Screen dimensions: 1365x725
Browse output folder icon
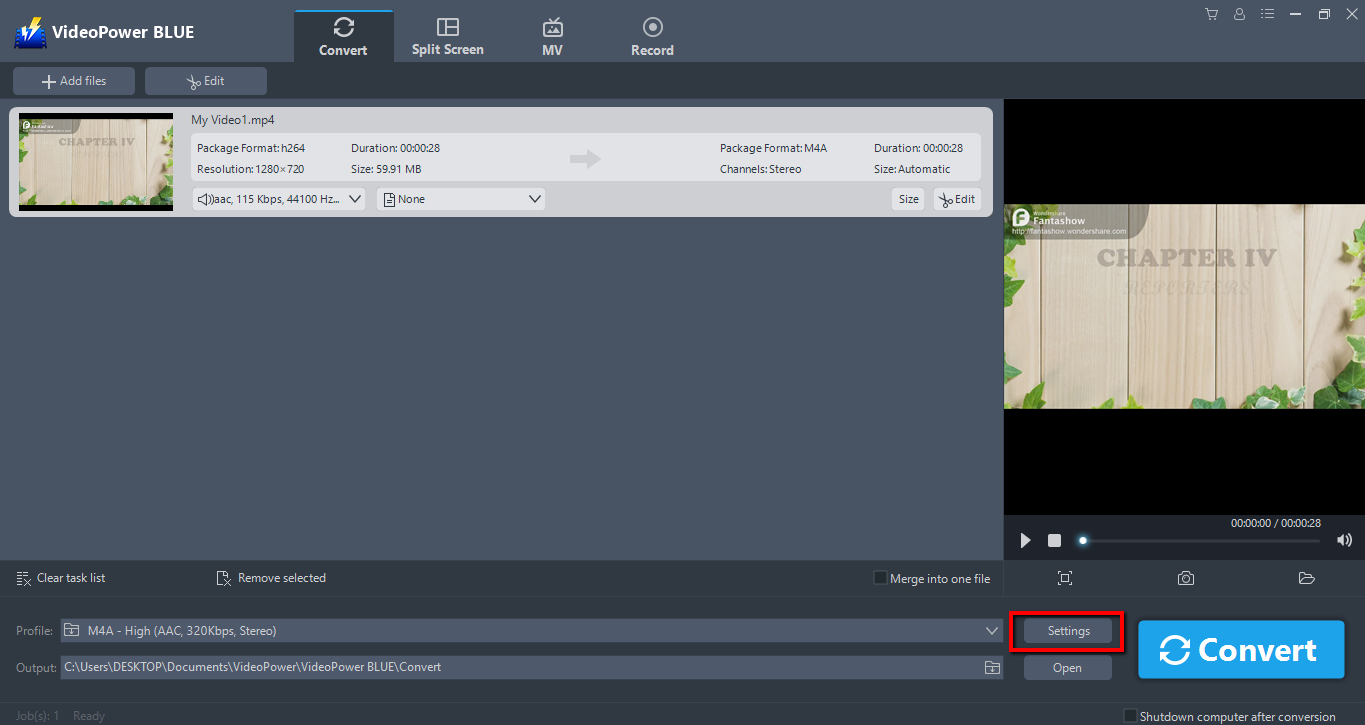pos(992,667)
